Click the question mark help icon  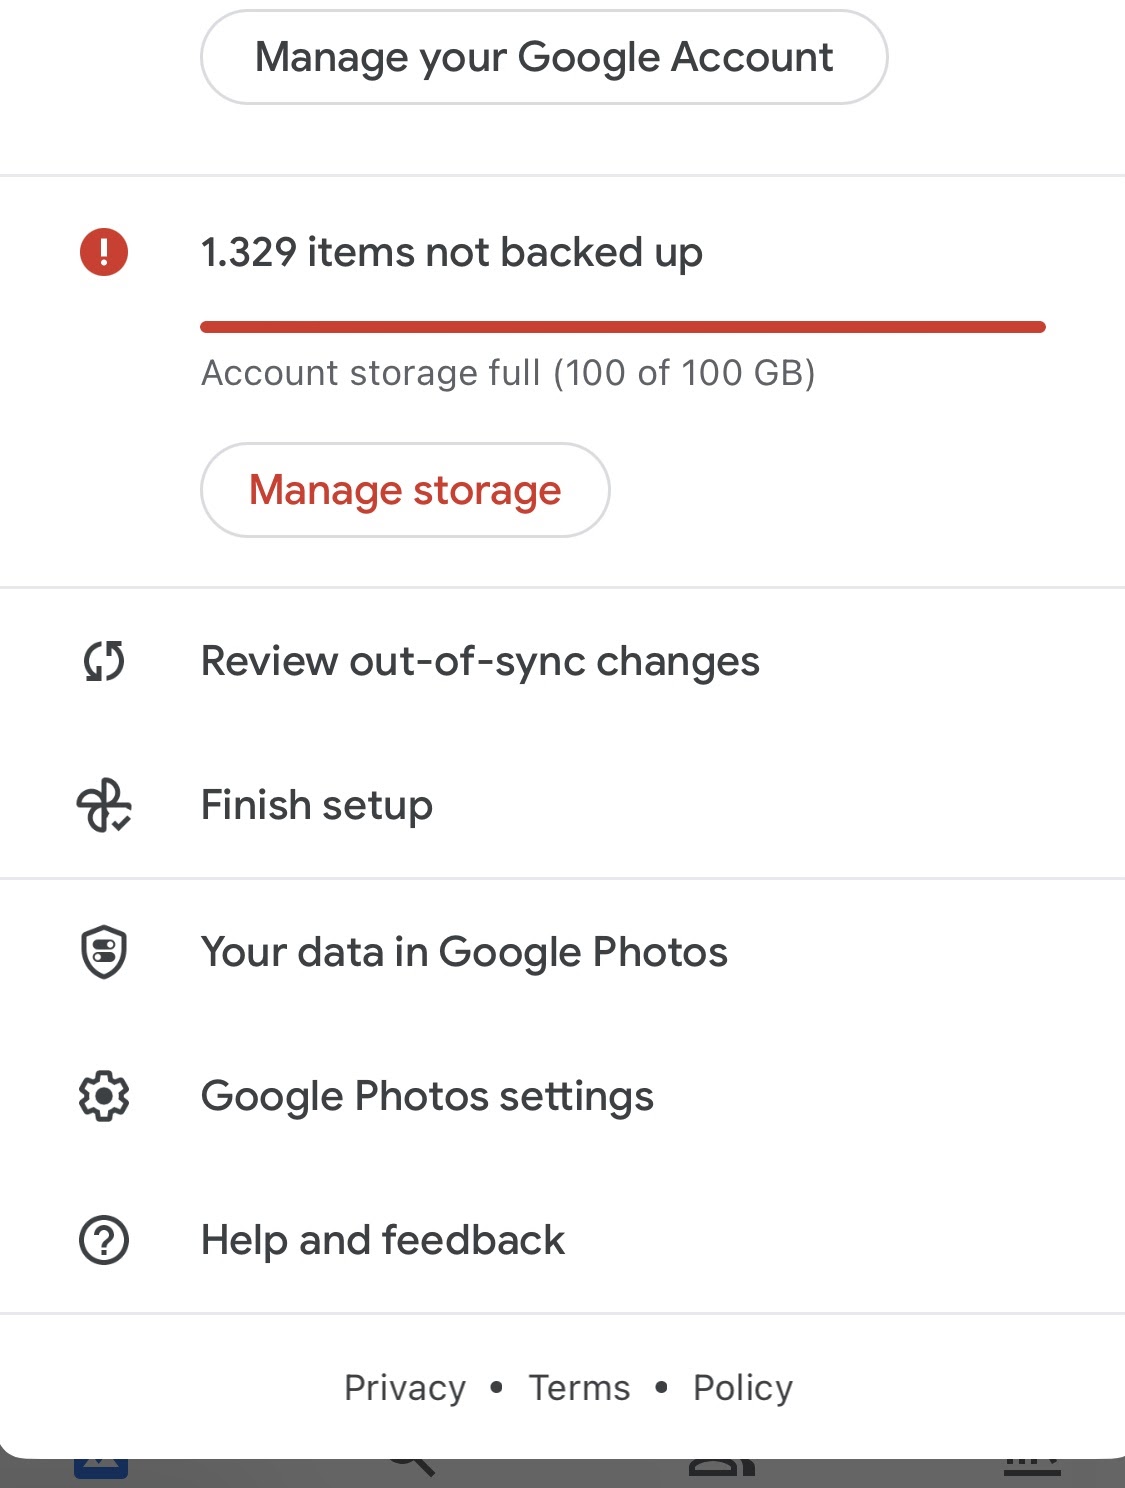(x=104, y=1240)
